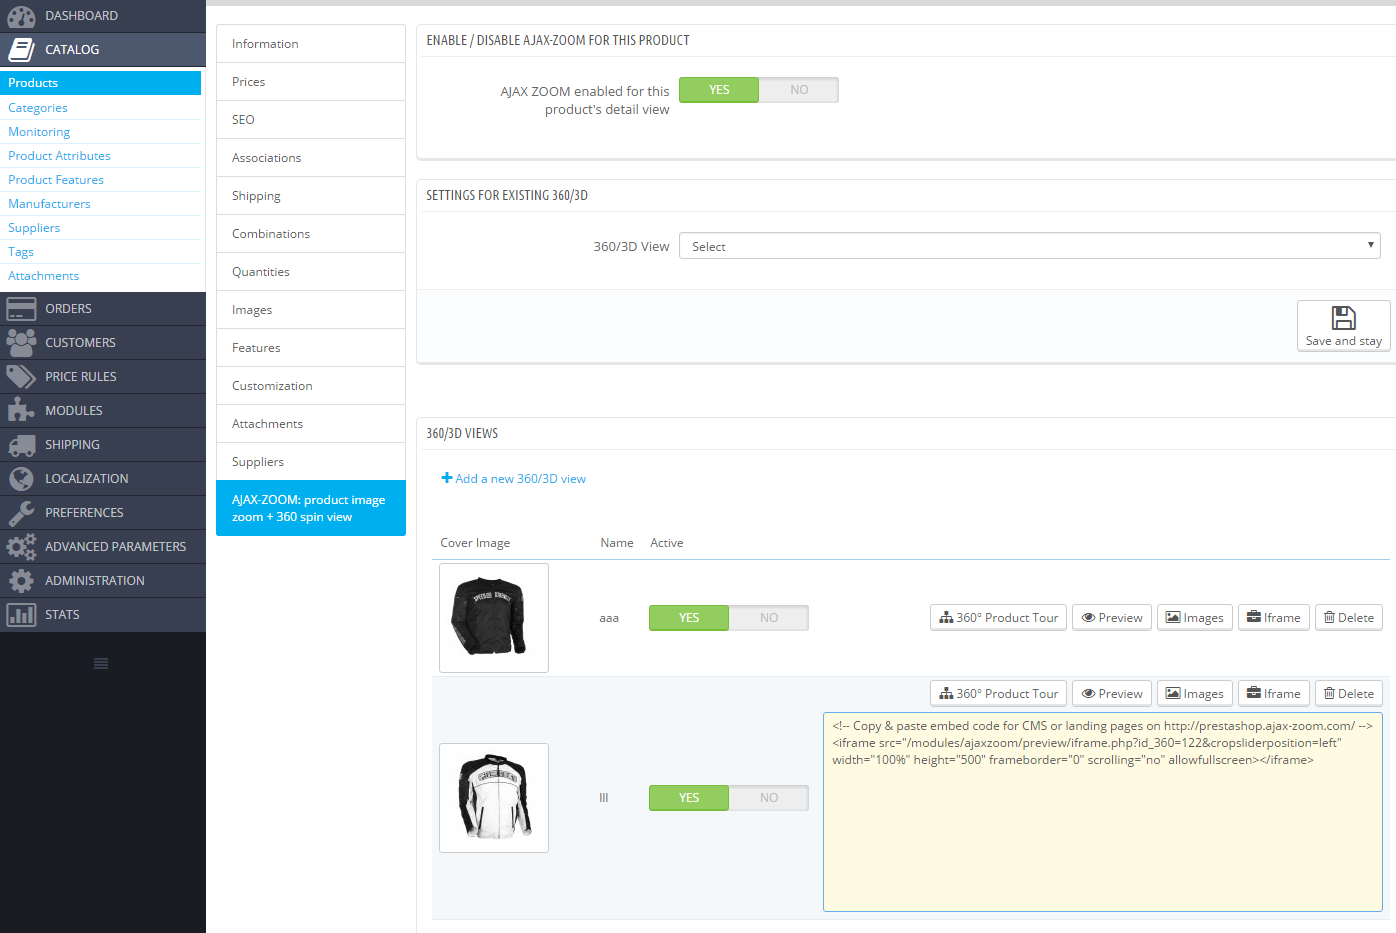The image size is (1396, 933).
Task: Toggle NO for second jacket 360 view
Action: click(x=768, y=798)
